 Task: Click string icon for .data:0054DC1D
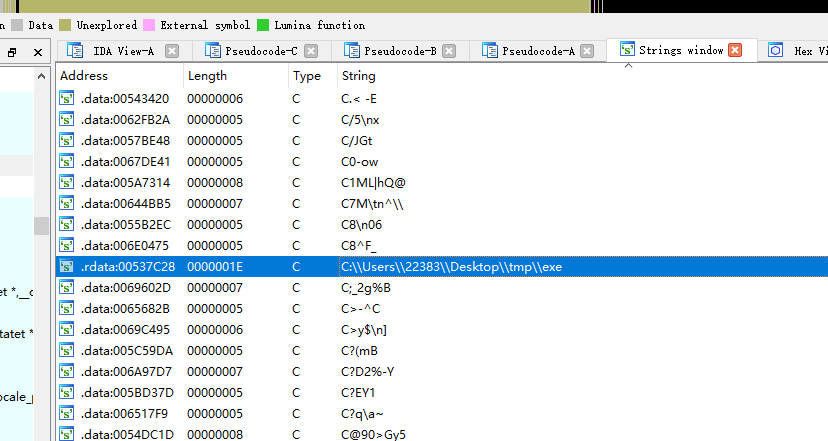(67, 434)
